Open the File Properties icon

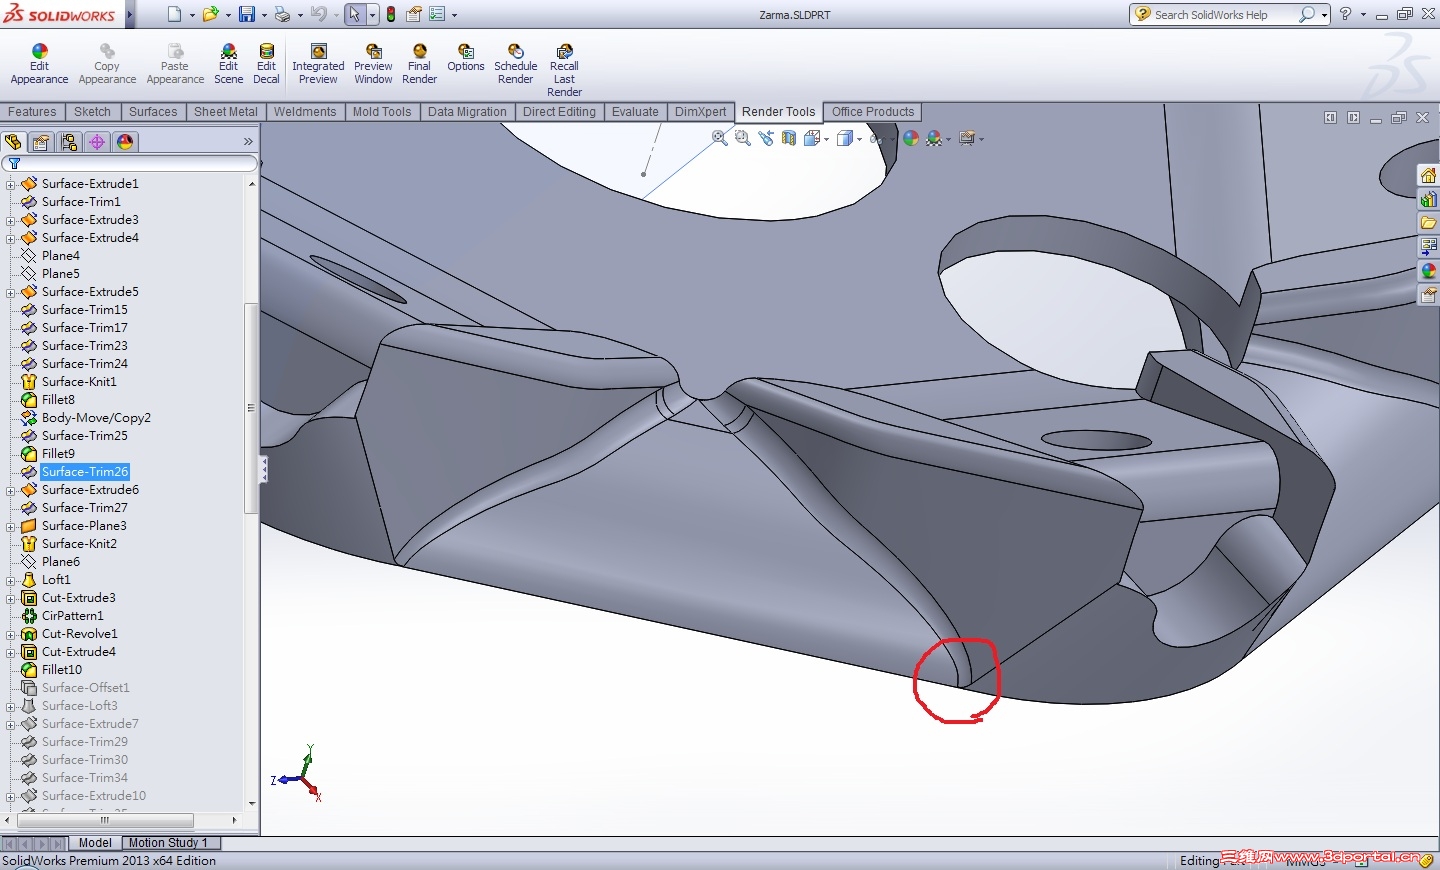413,14
